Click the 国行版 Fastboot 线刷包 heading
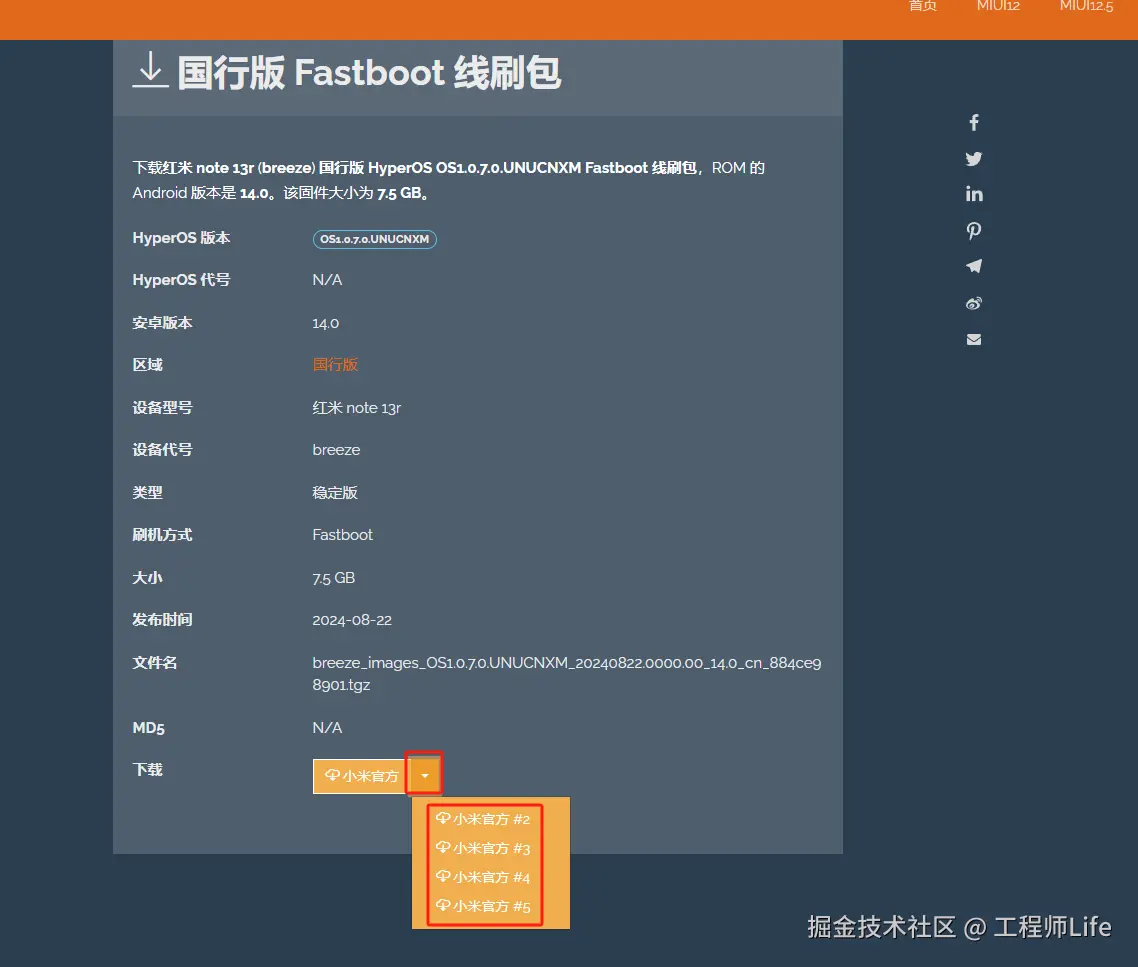This screenshot has width=1138, height=967. pos(369,73)
